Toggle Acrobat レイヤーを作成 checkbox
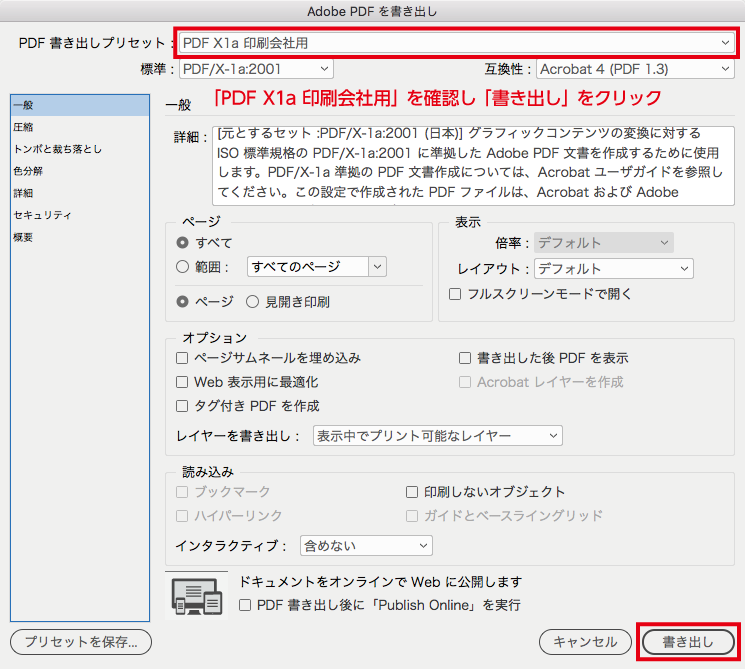The image size is (745, 669). pos(465,382)
